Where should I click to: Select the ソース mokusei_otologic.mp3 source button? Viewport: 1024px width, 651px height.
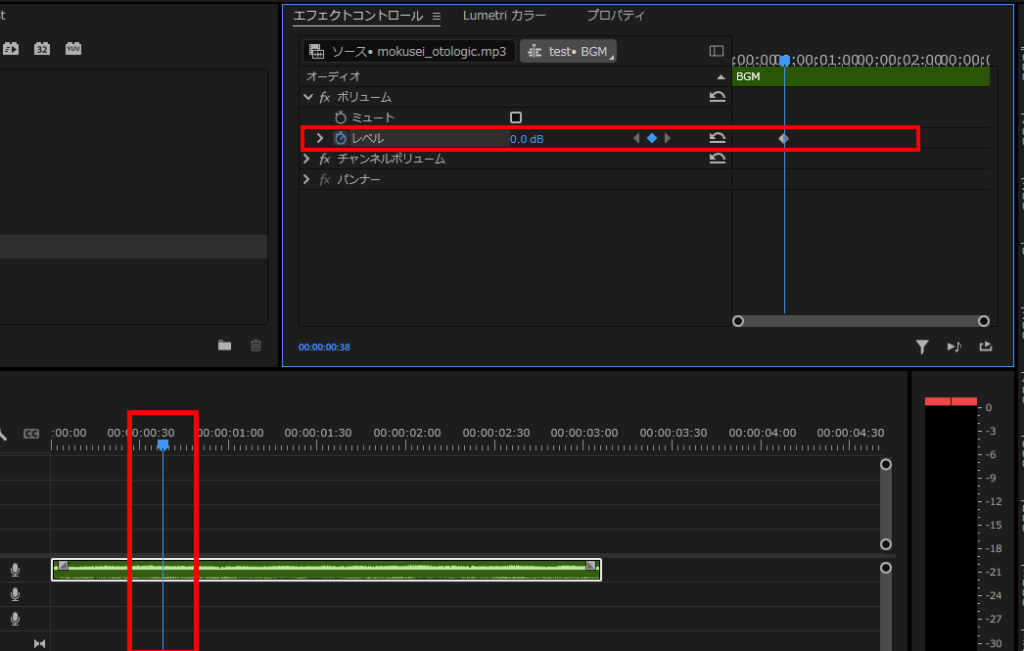[x=409, y=51]
